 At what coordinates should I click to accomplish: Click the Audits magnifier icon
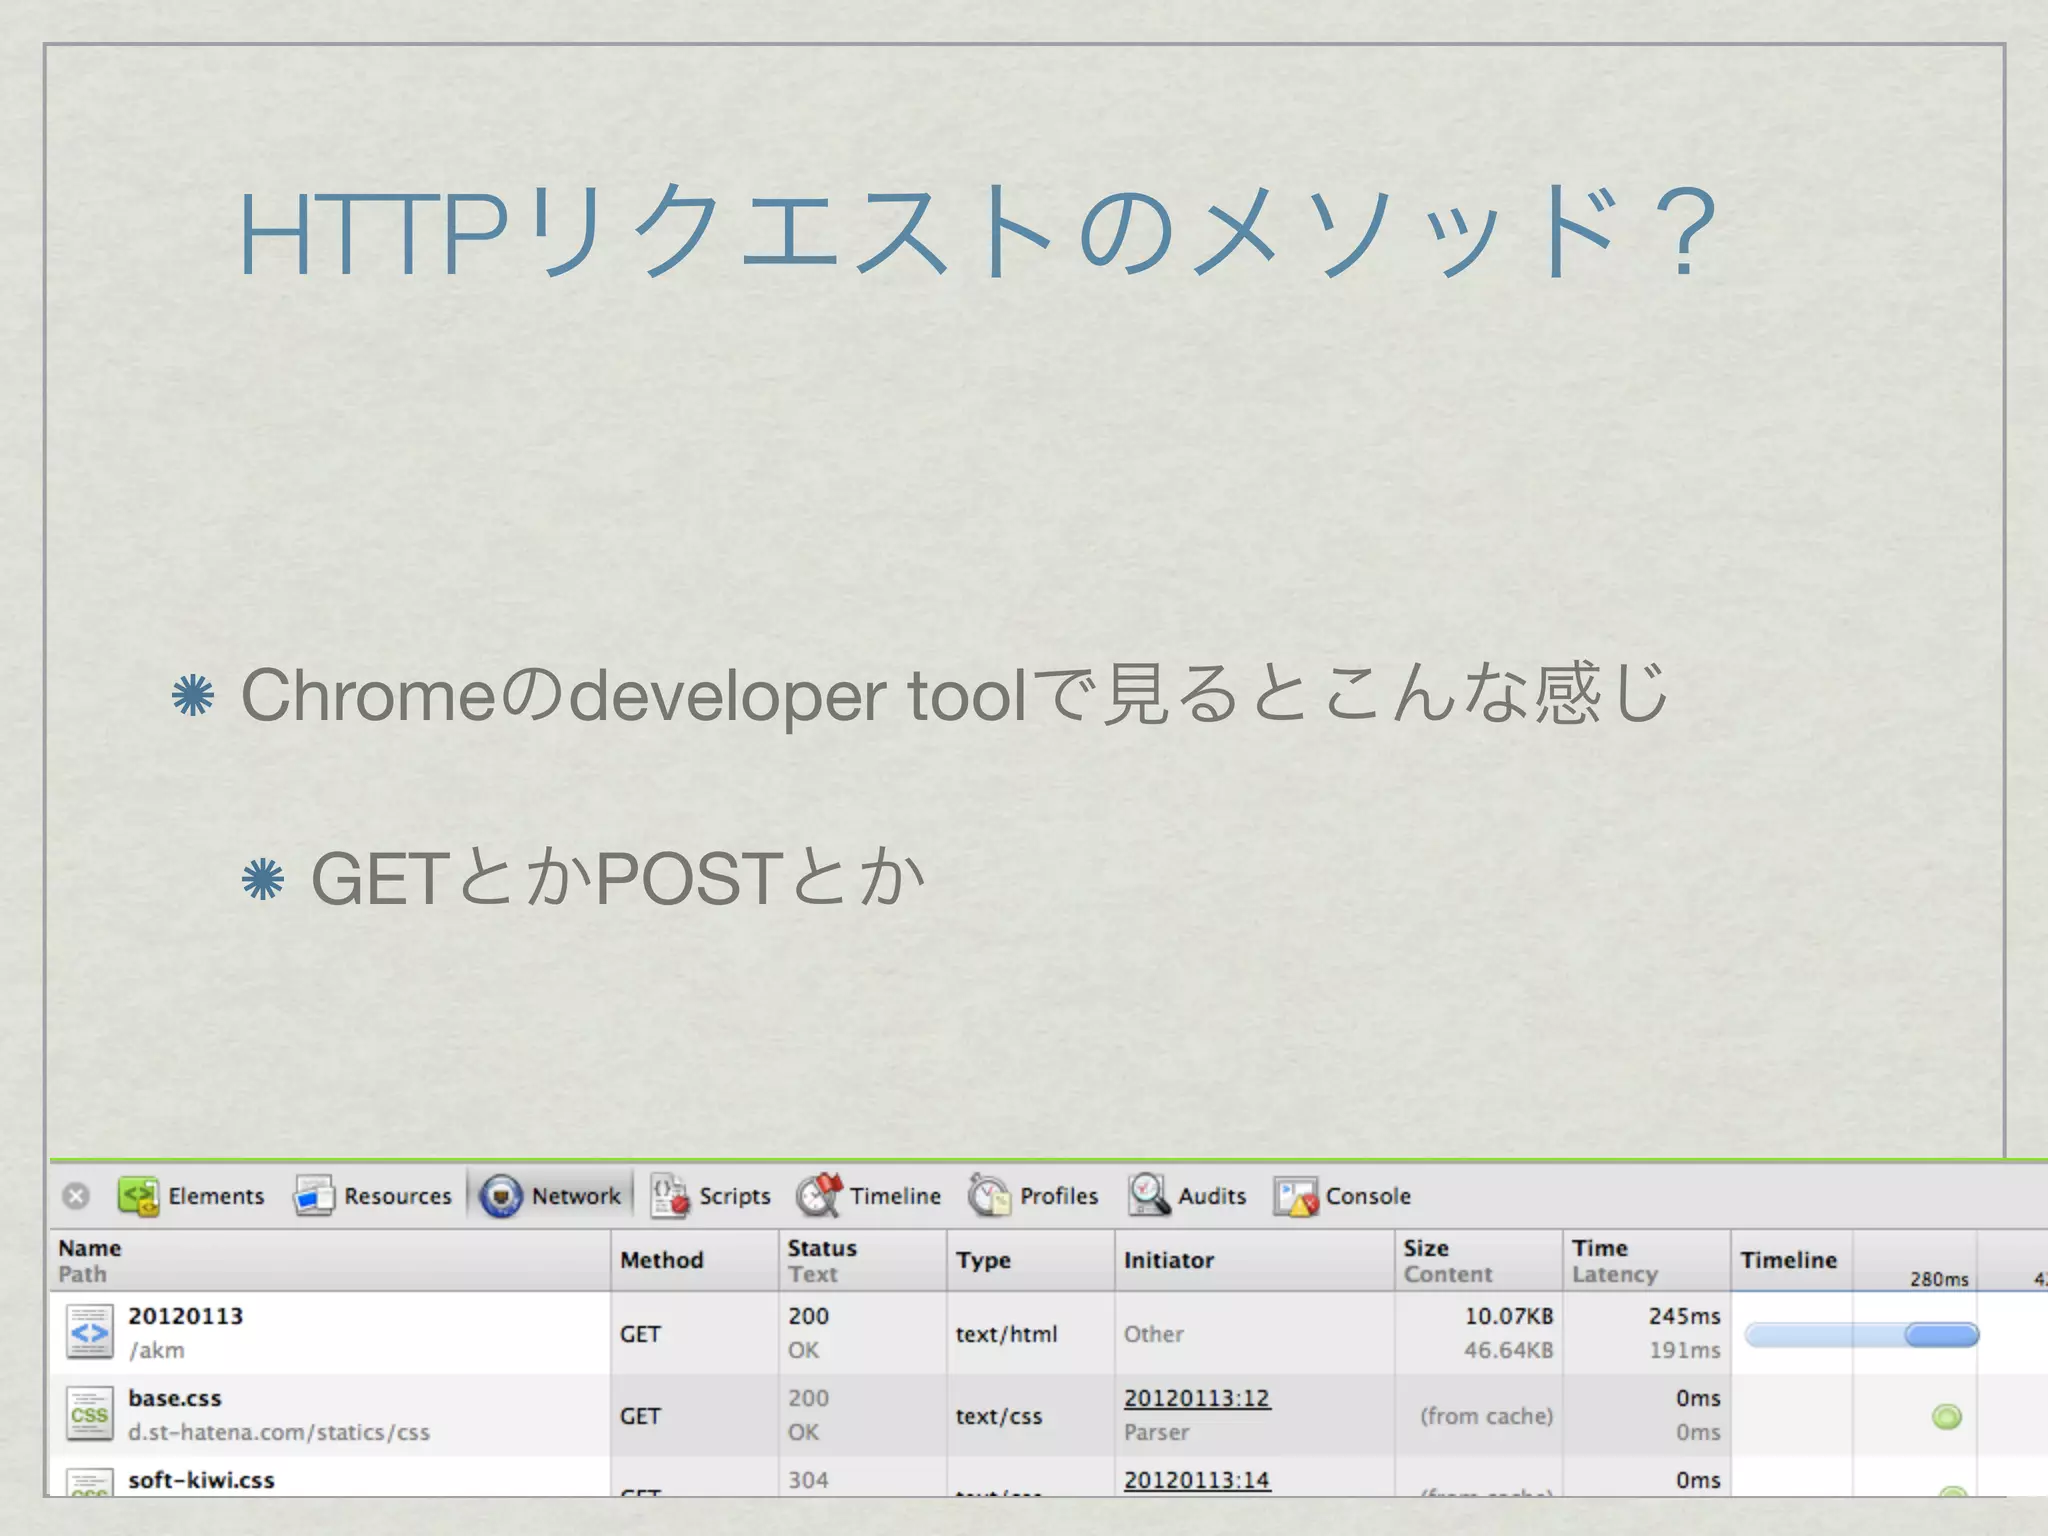(1149, 1195)
